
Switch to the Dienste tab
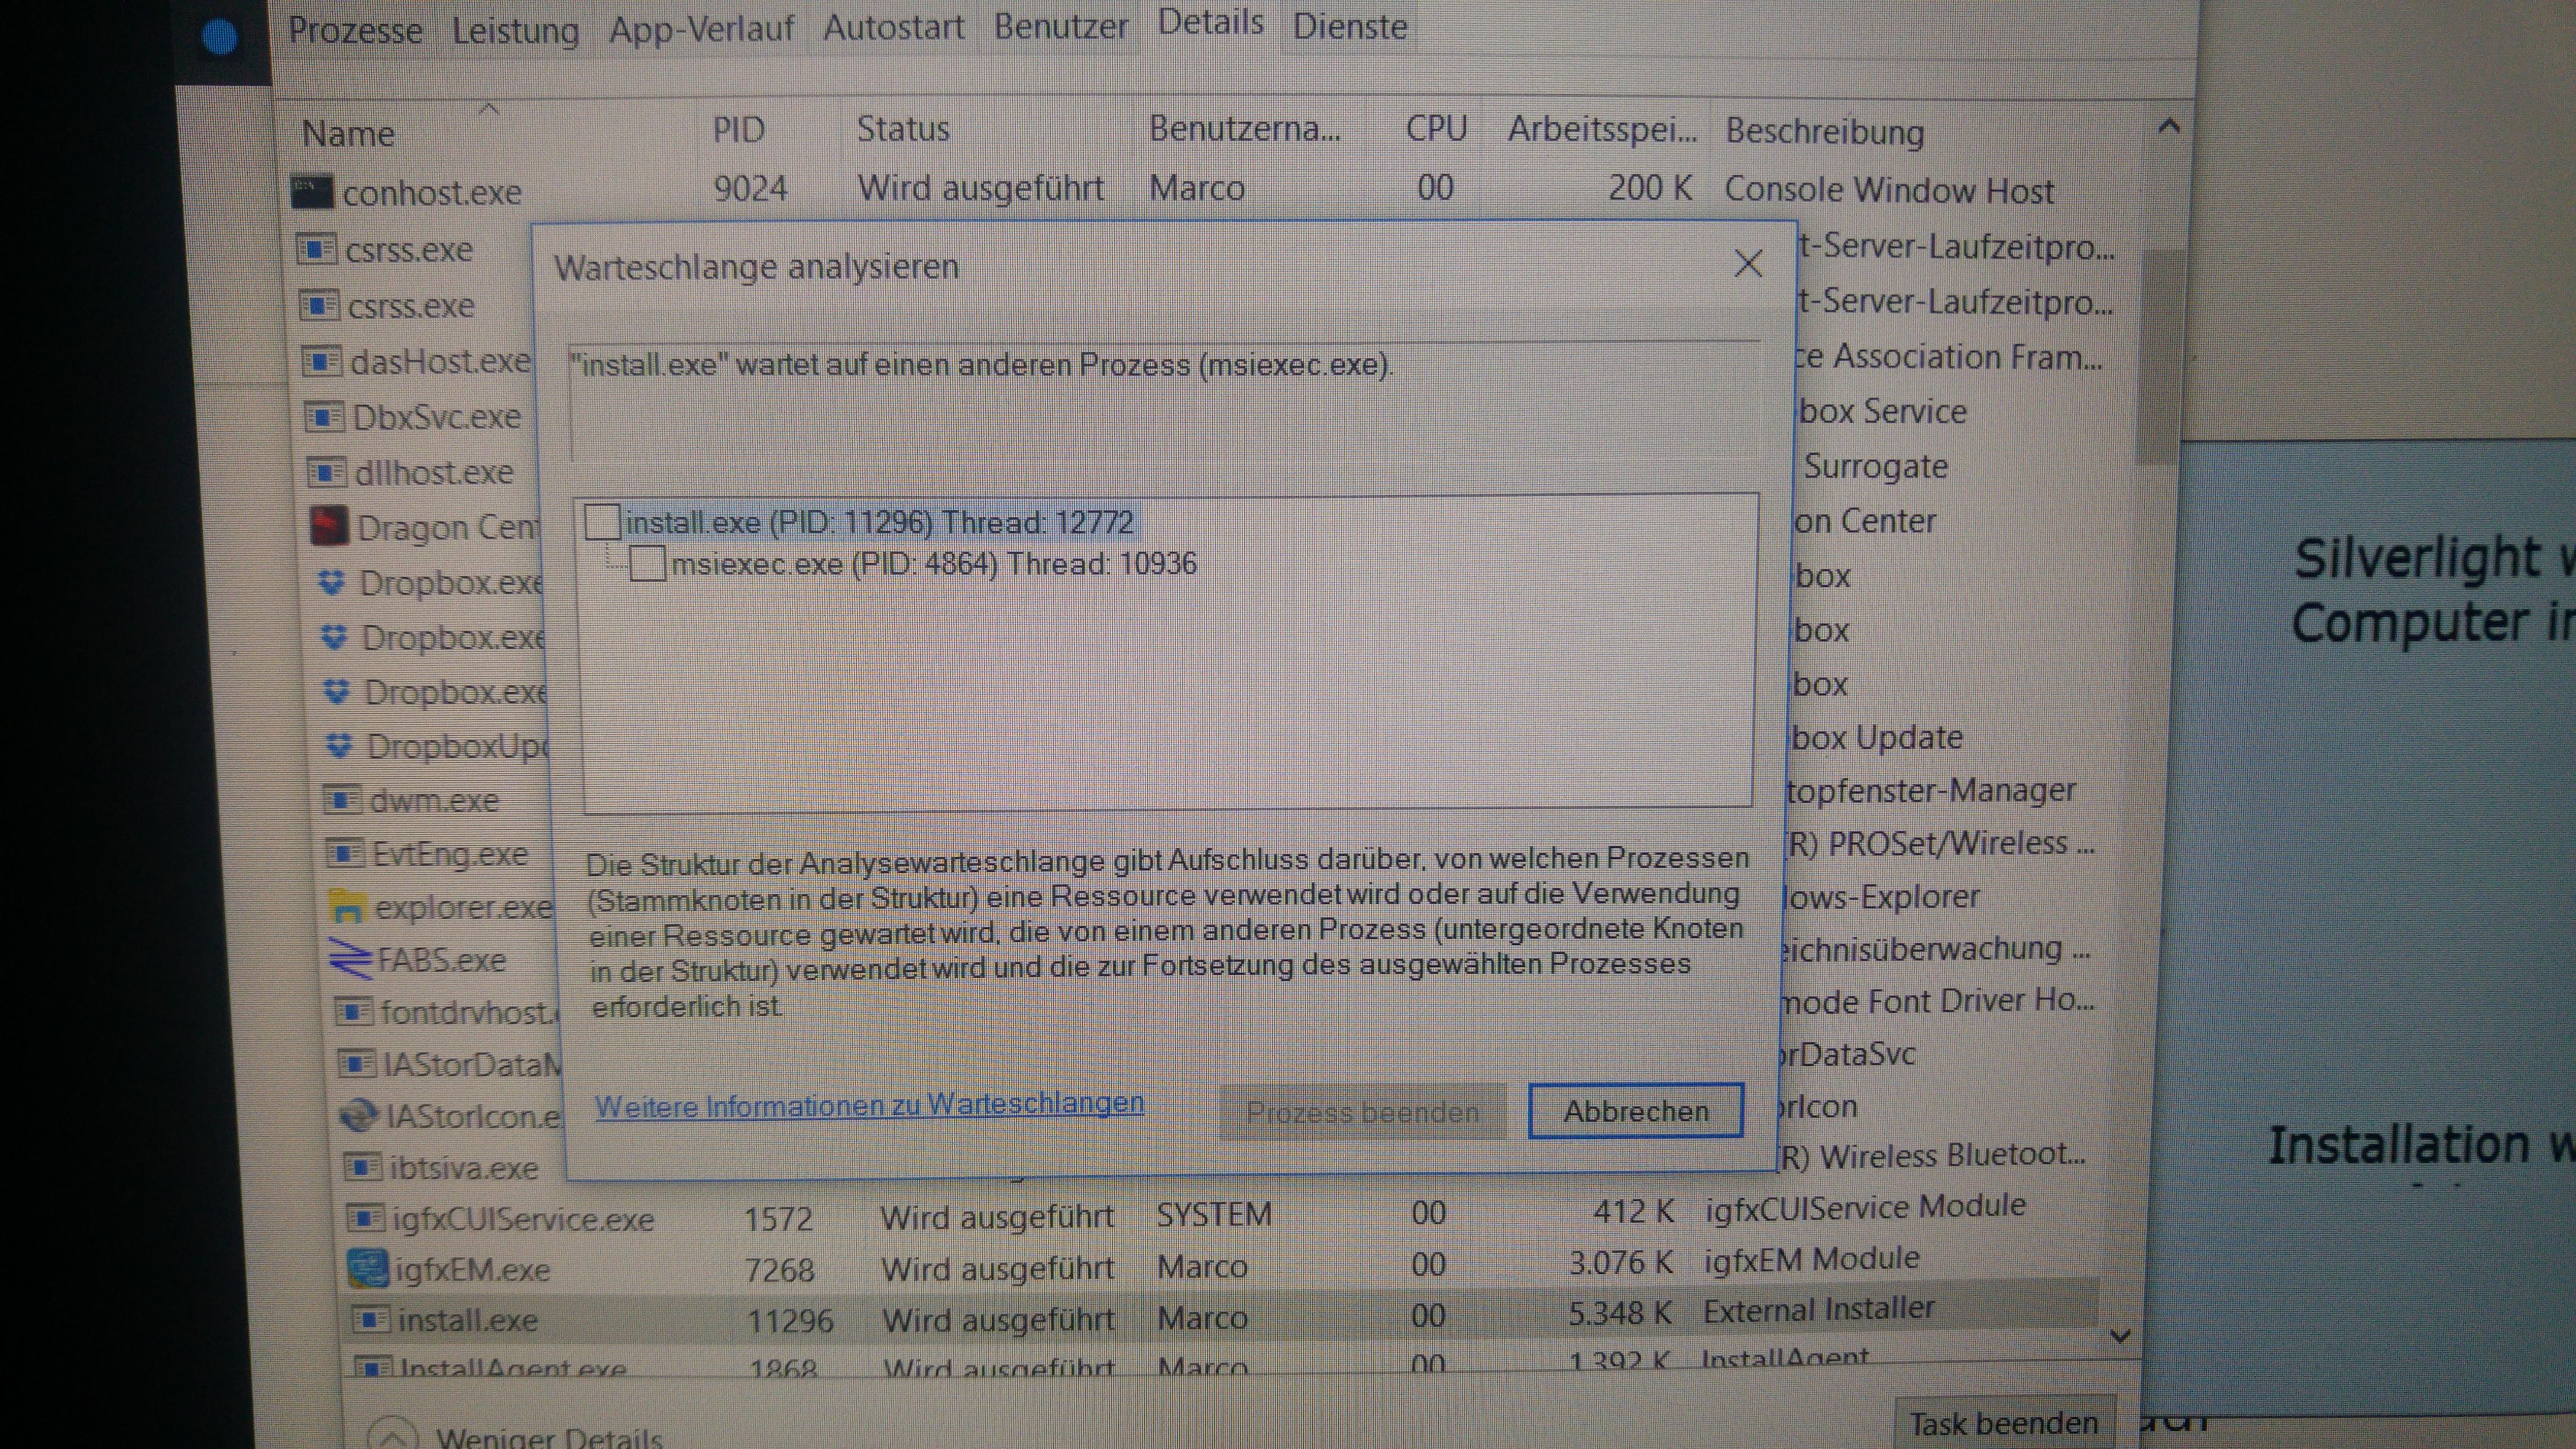coord(1349,27)
